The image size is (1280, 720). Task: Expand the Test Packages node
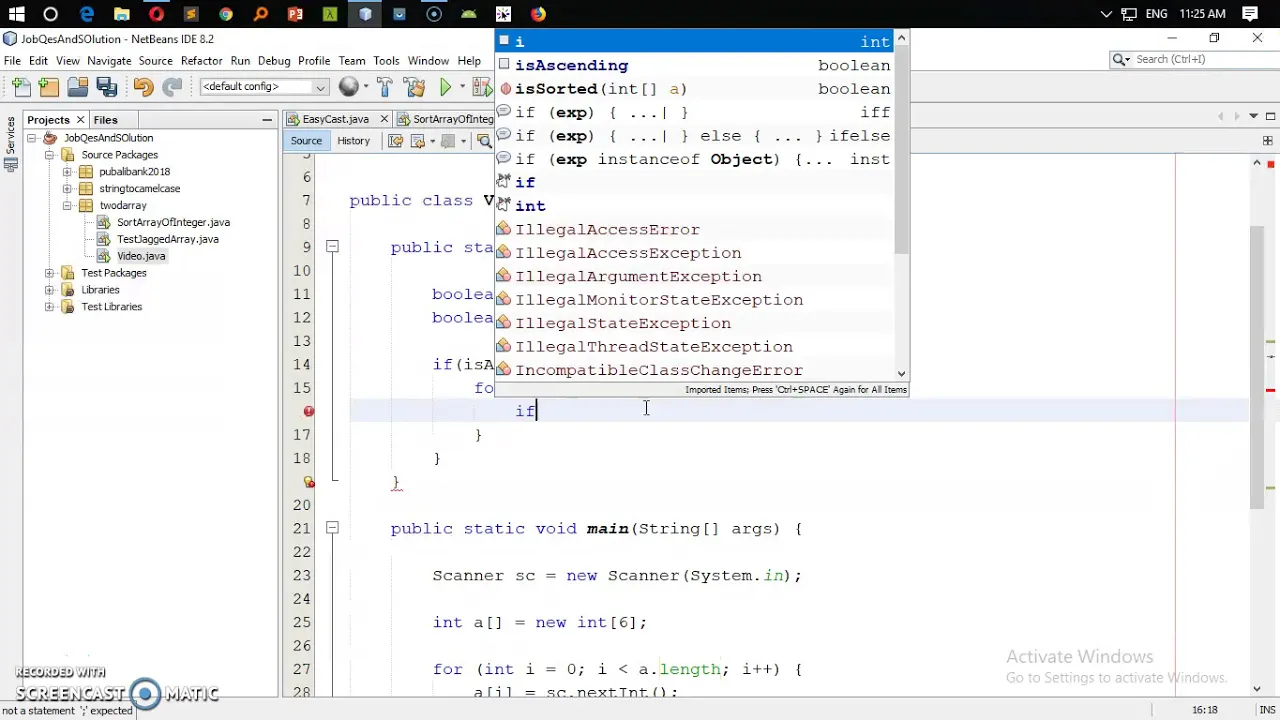point(49,273)
